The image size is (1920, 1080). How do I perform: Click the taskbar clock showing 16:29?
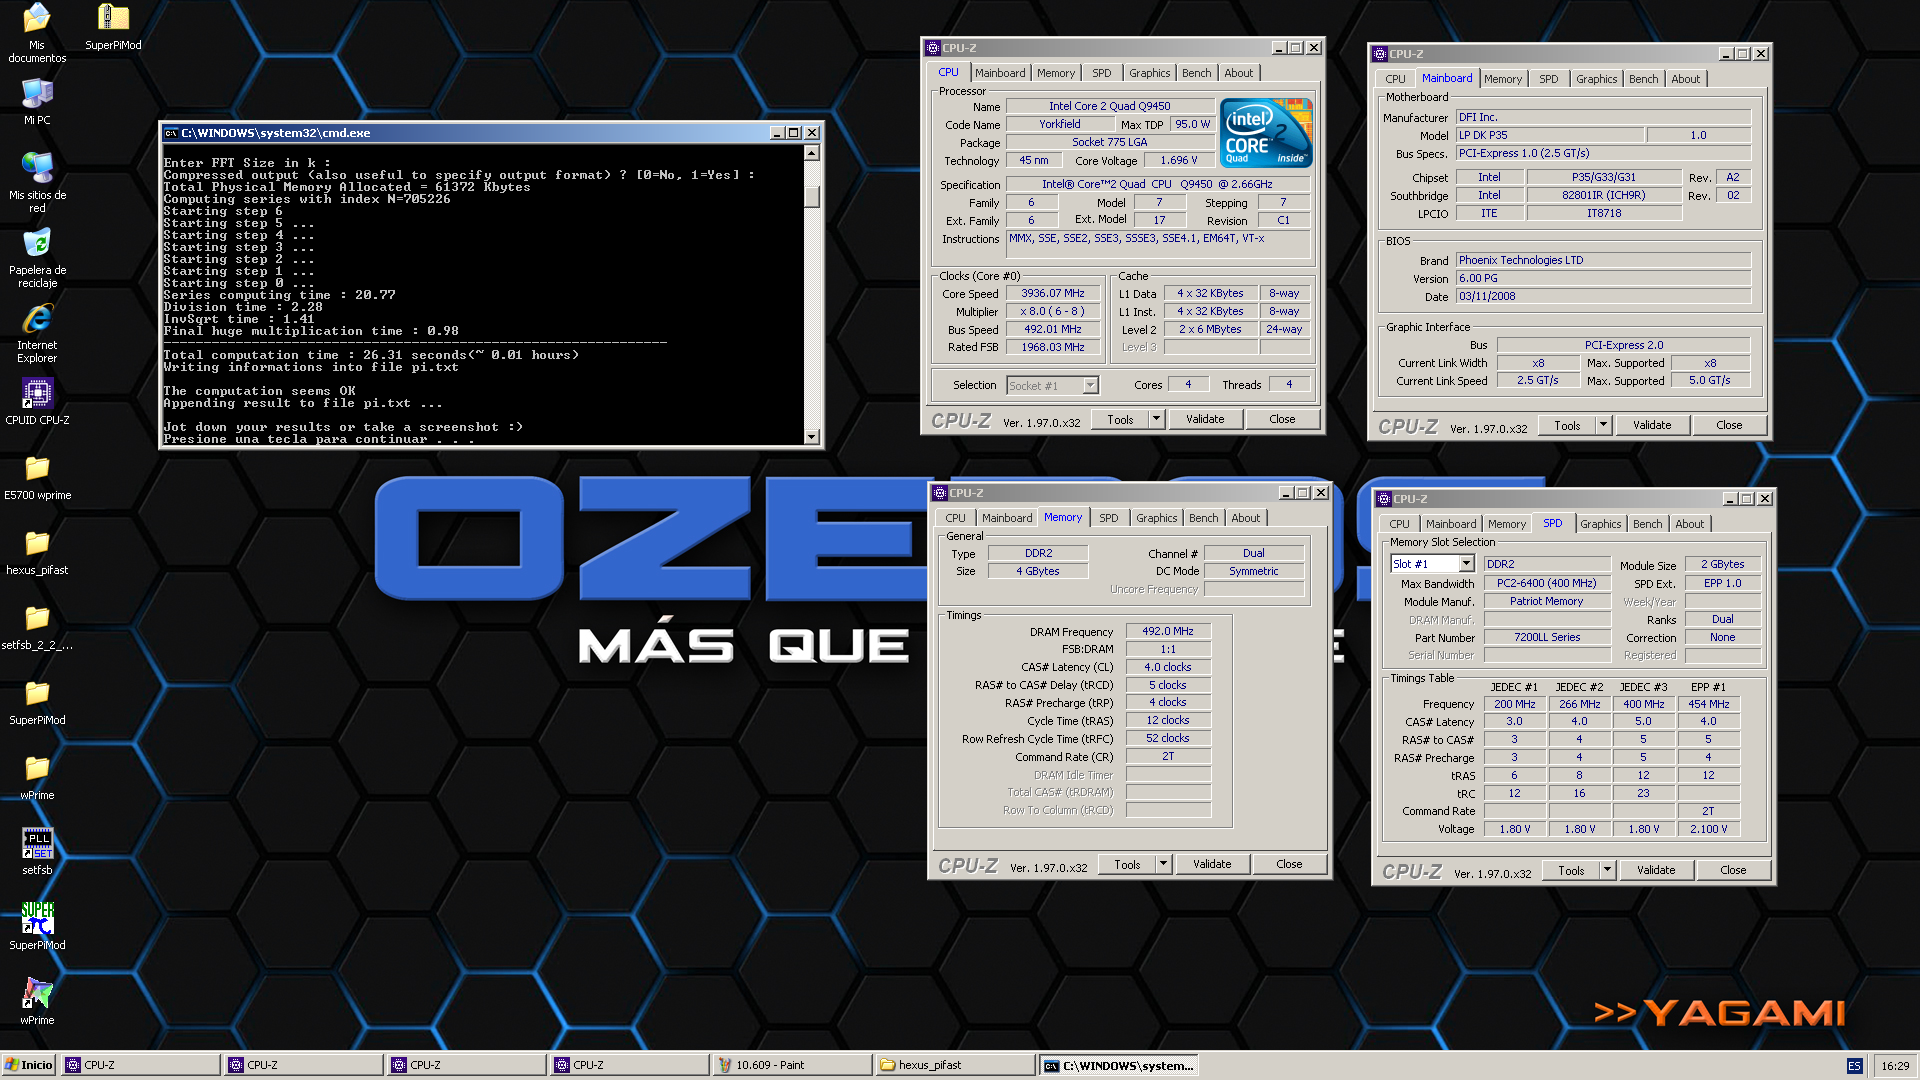(x=1894, y=1066)
